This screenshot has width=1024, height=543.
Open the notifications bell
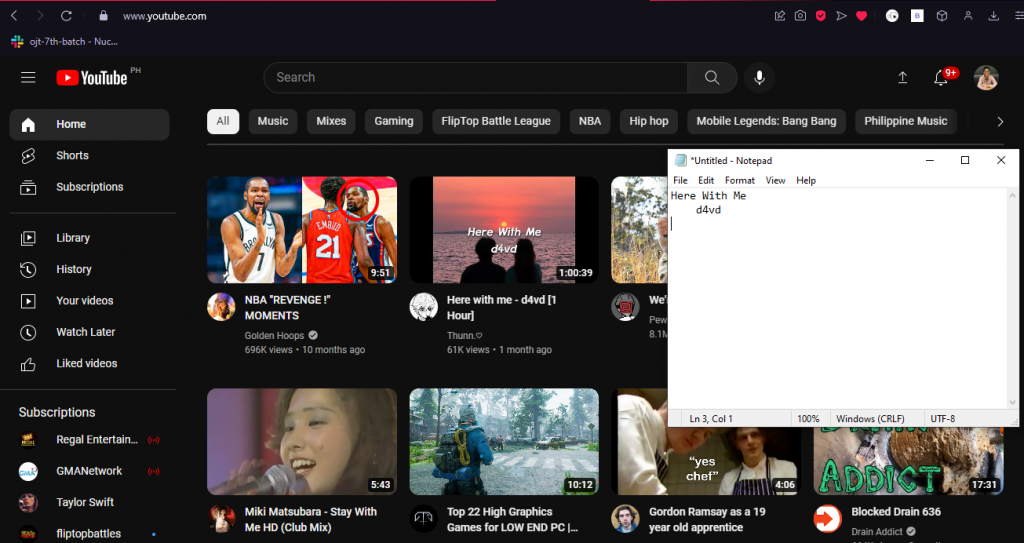(x=940, y=78)
